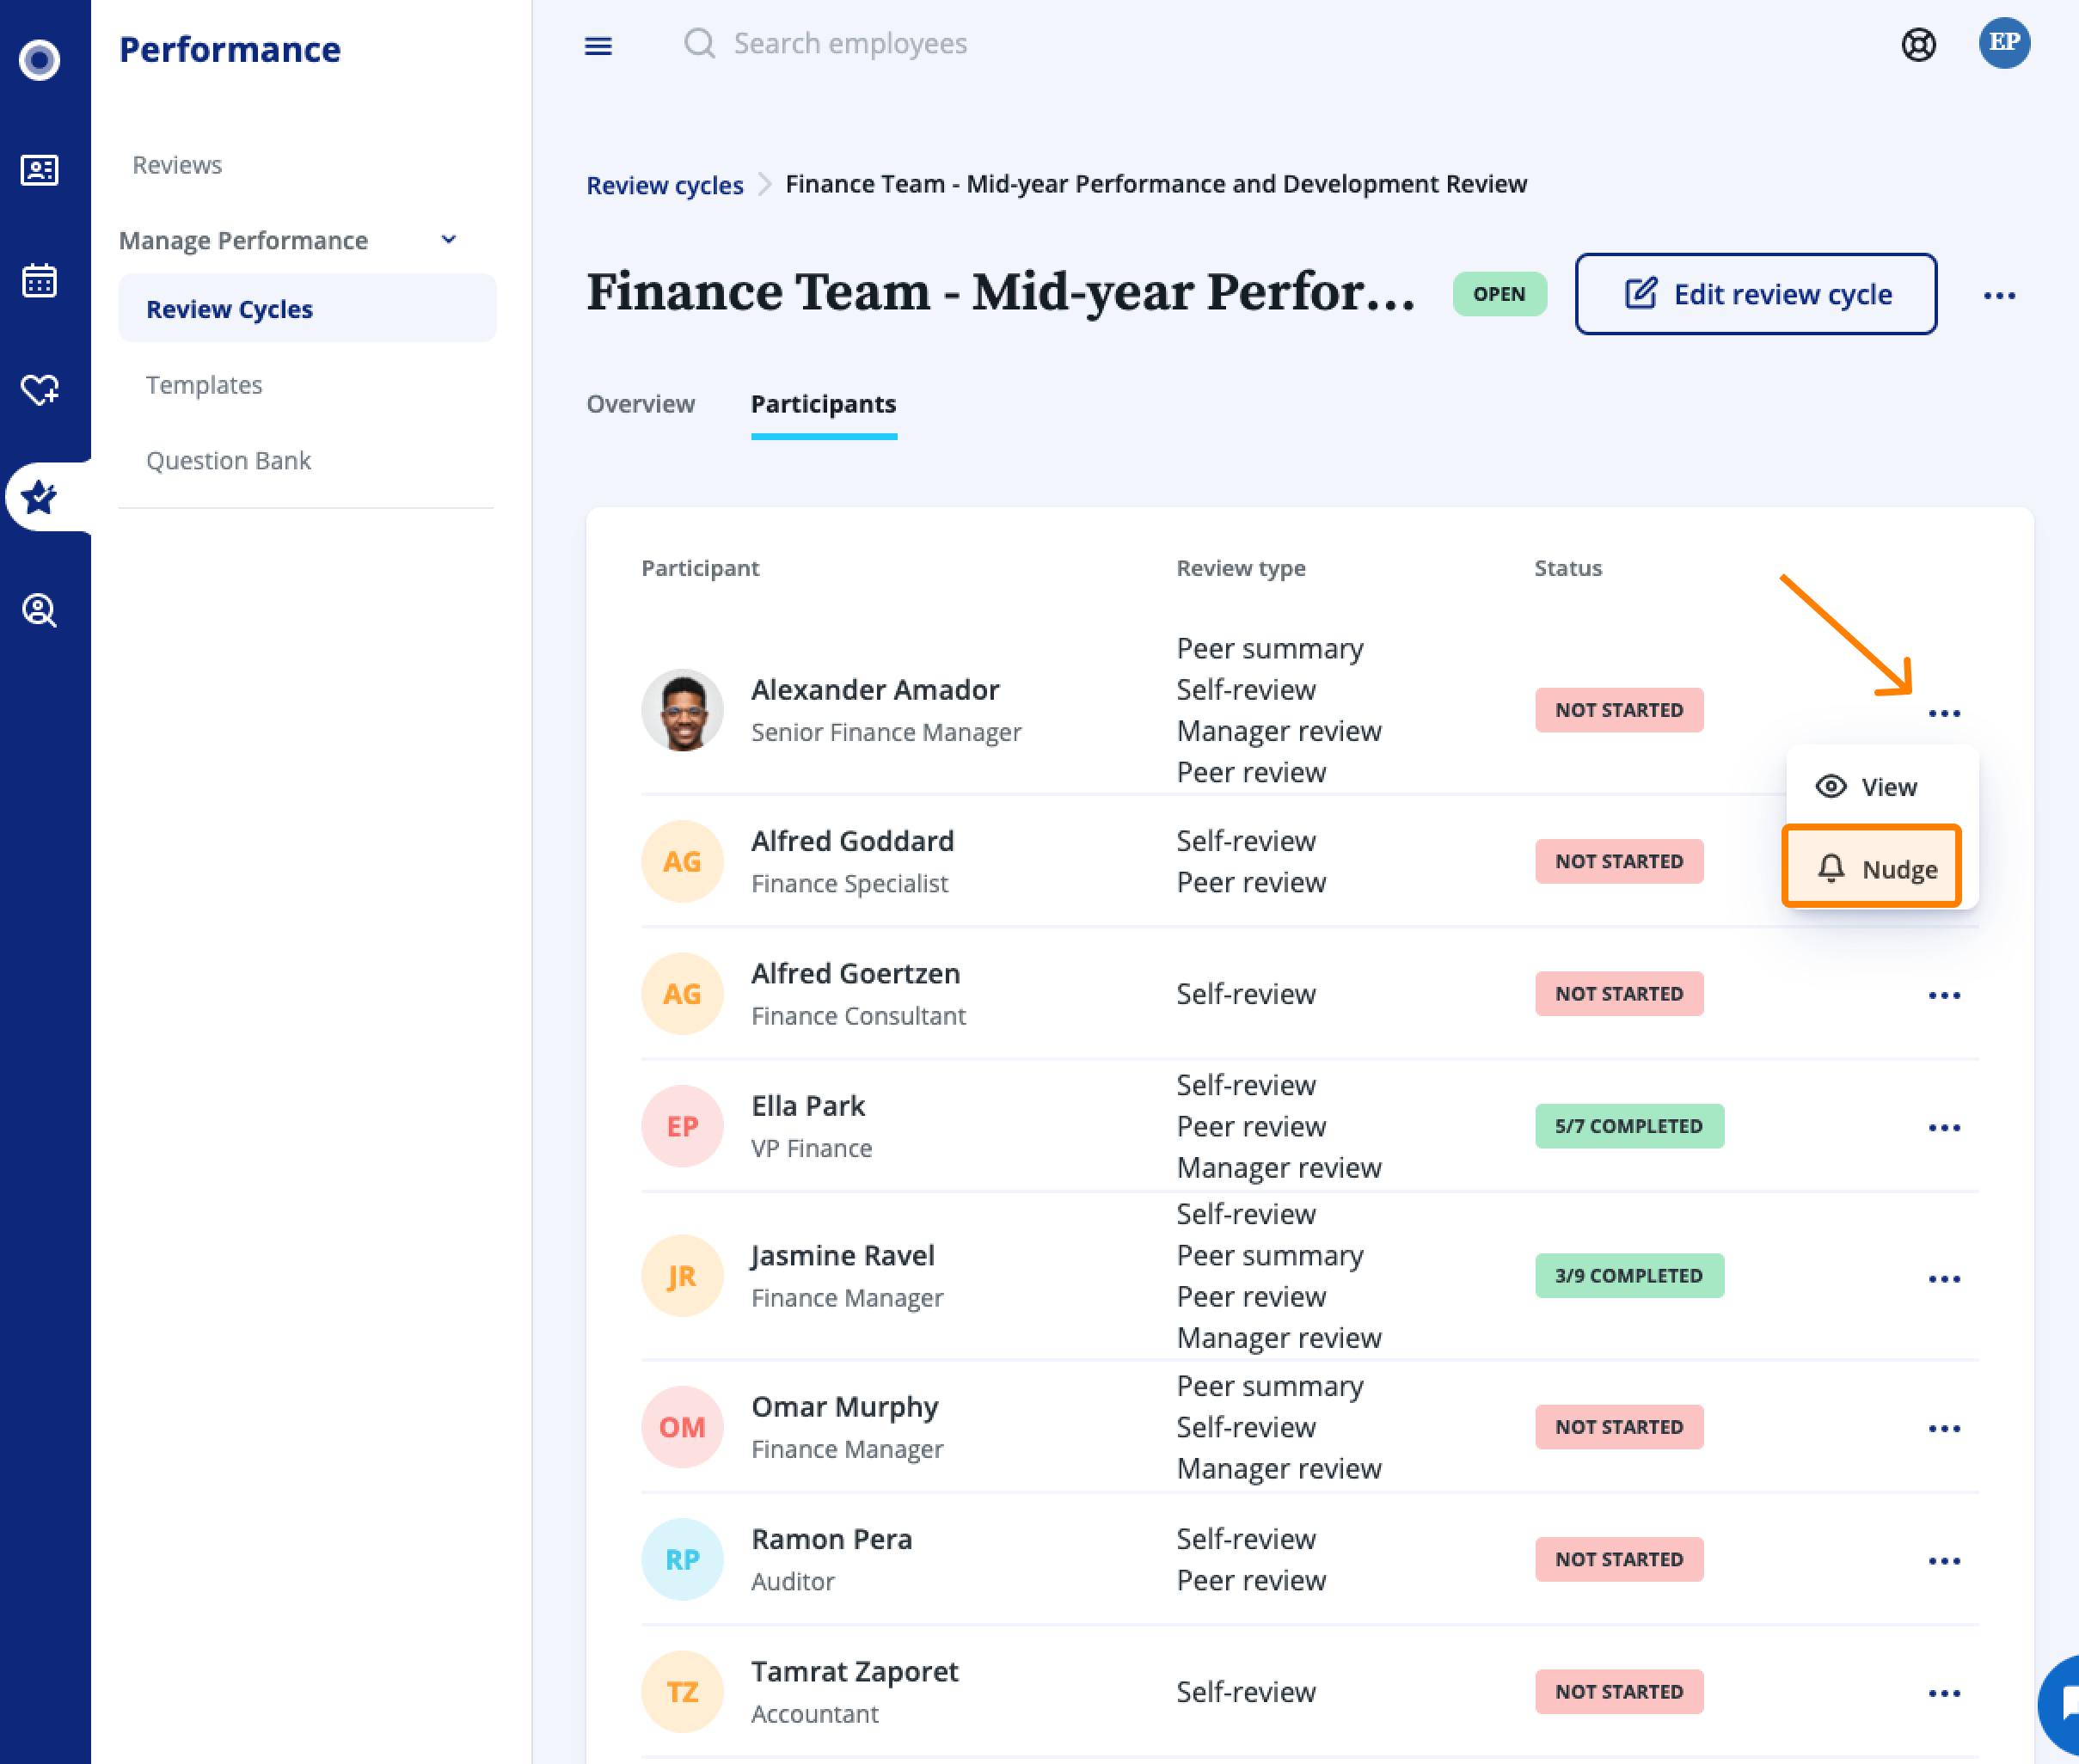Click the hamburger menu icon
The image size is (2079, 1764).
pos(598,46)
